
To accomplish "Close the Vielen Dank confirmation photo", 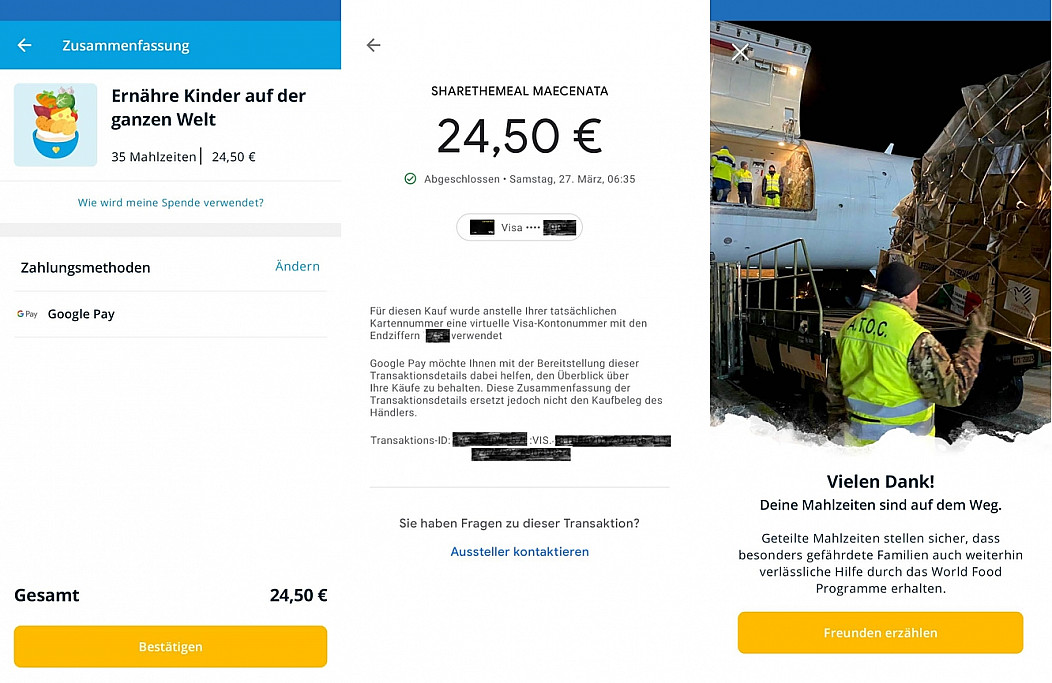I will [x=740, y=52].
